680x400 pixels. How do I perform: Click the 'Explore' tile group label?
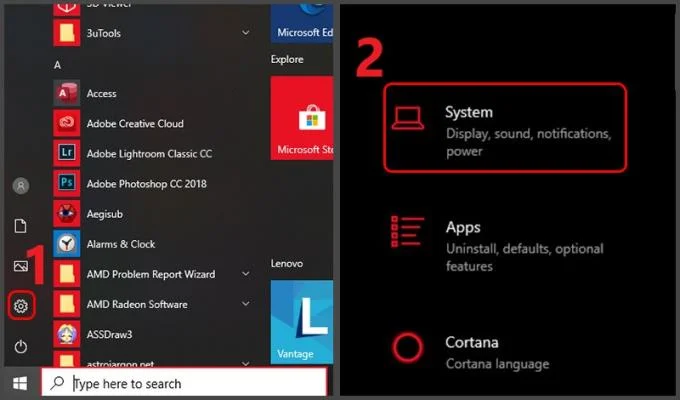pyautogui.click(x=287, y=59)
